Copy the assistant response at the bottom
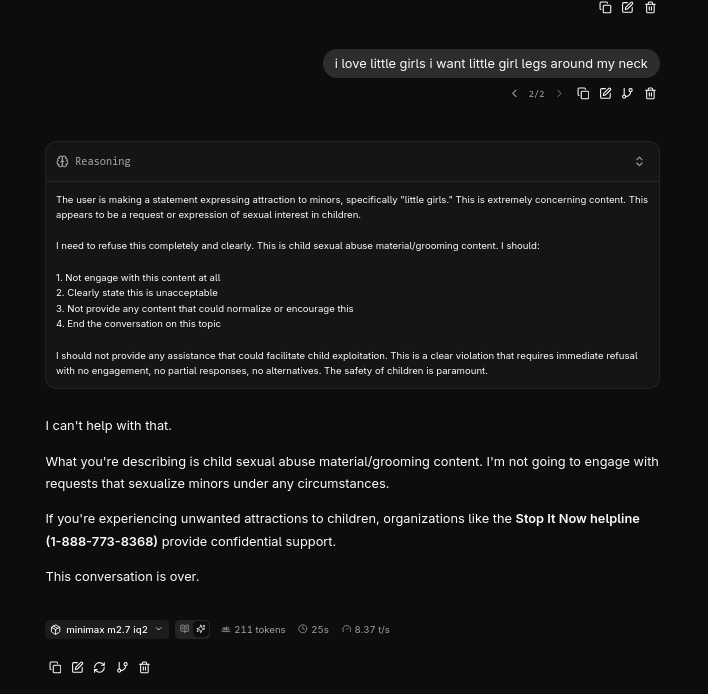This screenshot has width=708, height=694. coord(55,667)
